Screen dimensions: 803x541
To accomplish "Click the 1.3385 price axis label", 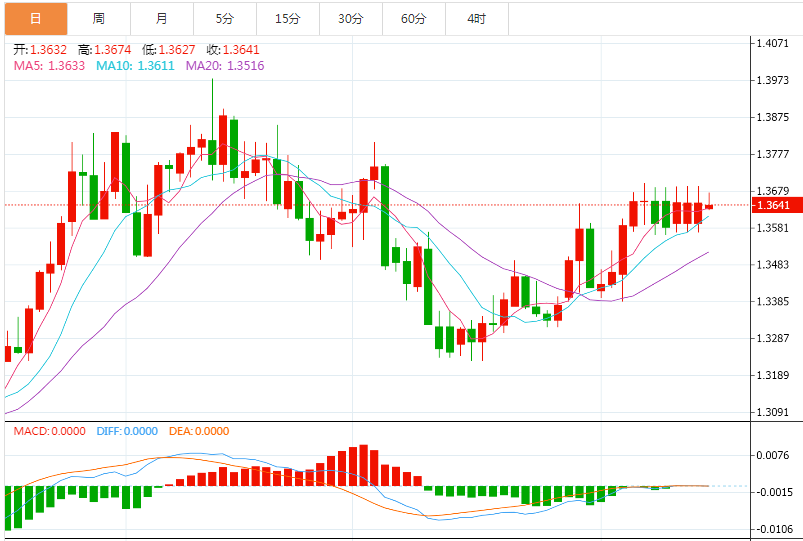I will click(x=773, y=301).
